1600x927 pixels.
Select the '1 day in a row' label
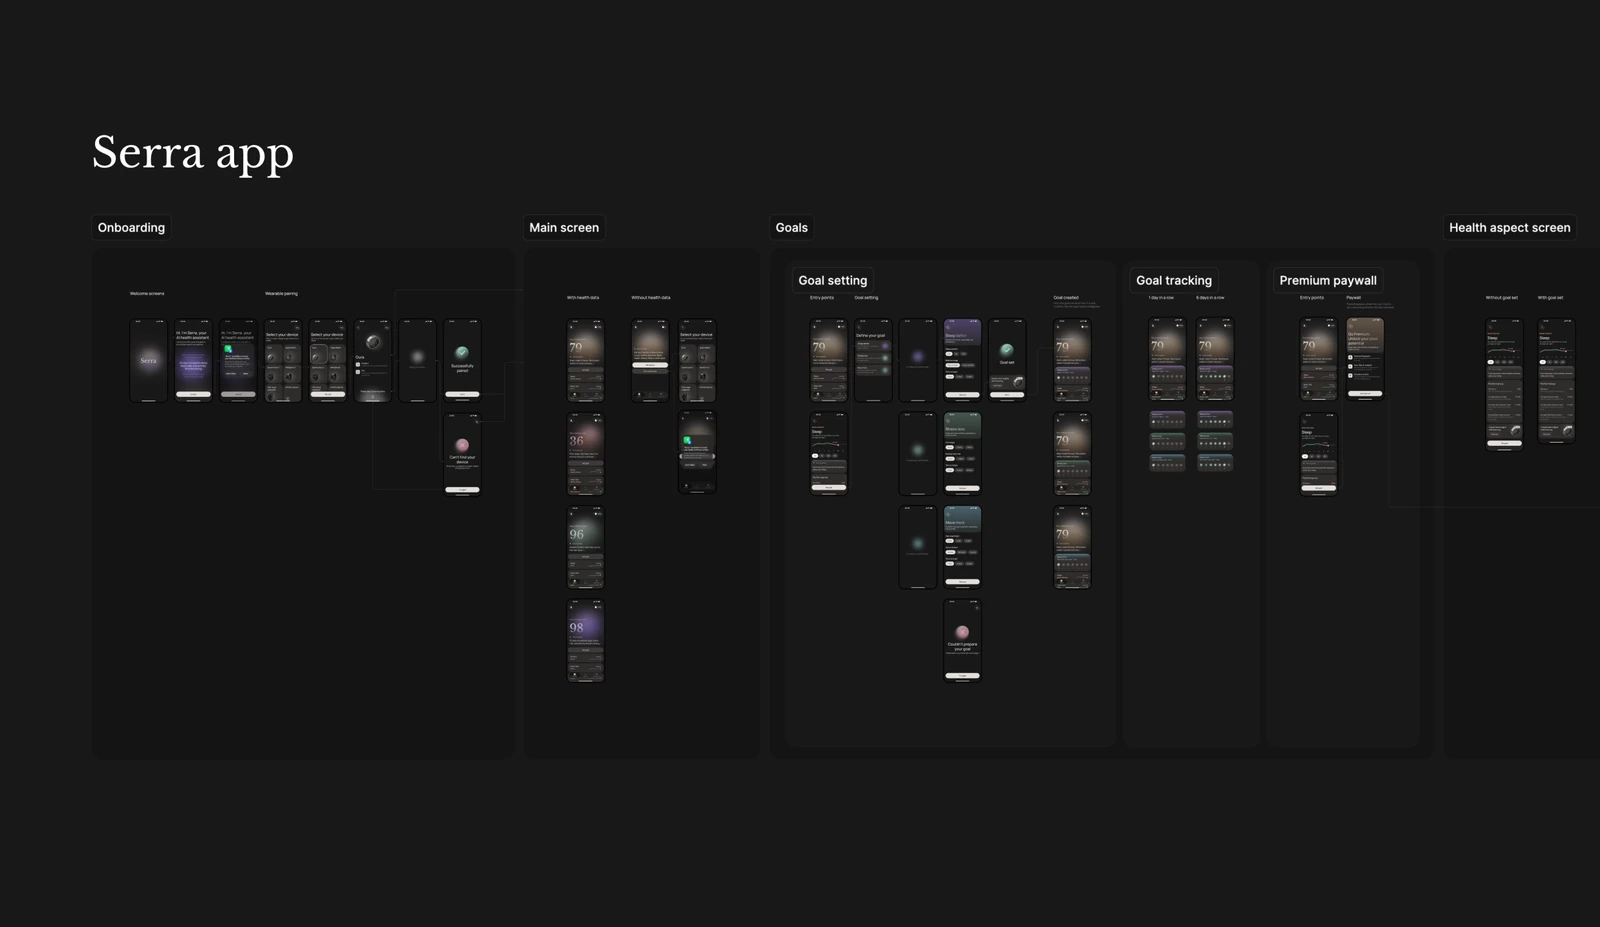point(1161,298)
